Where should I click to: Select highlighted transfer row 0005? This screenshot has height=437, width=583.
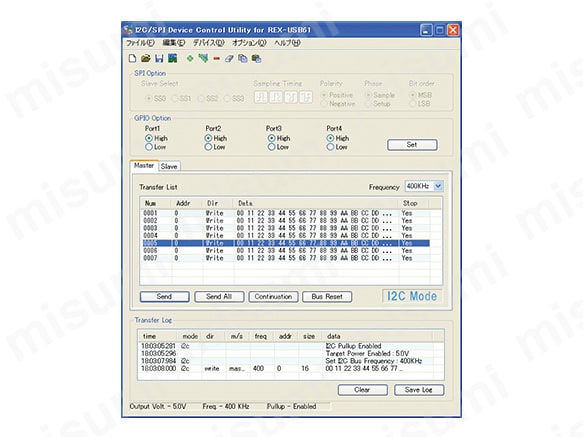click(x=286, y=243)
